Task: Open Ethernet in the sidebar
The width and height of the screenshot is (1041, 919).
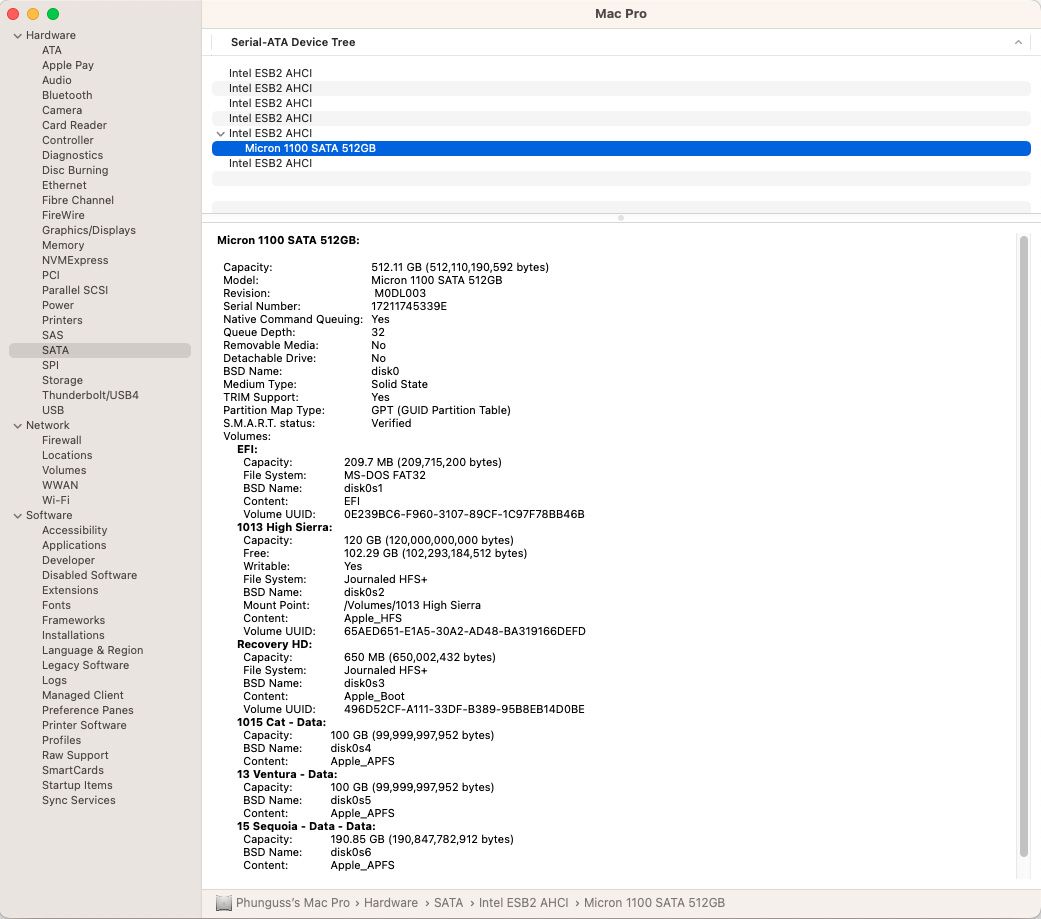Action: [64, 185]
